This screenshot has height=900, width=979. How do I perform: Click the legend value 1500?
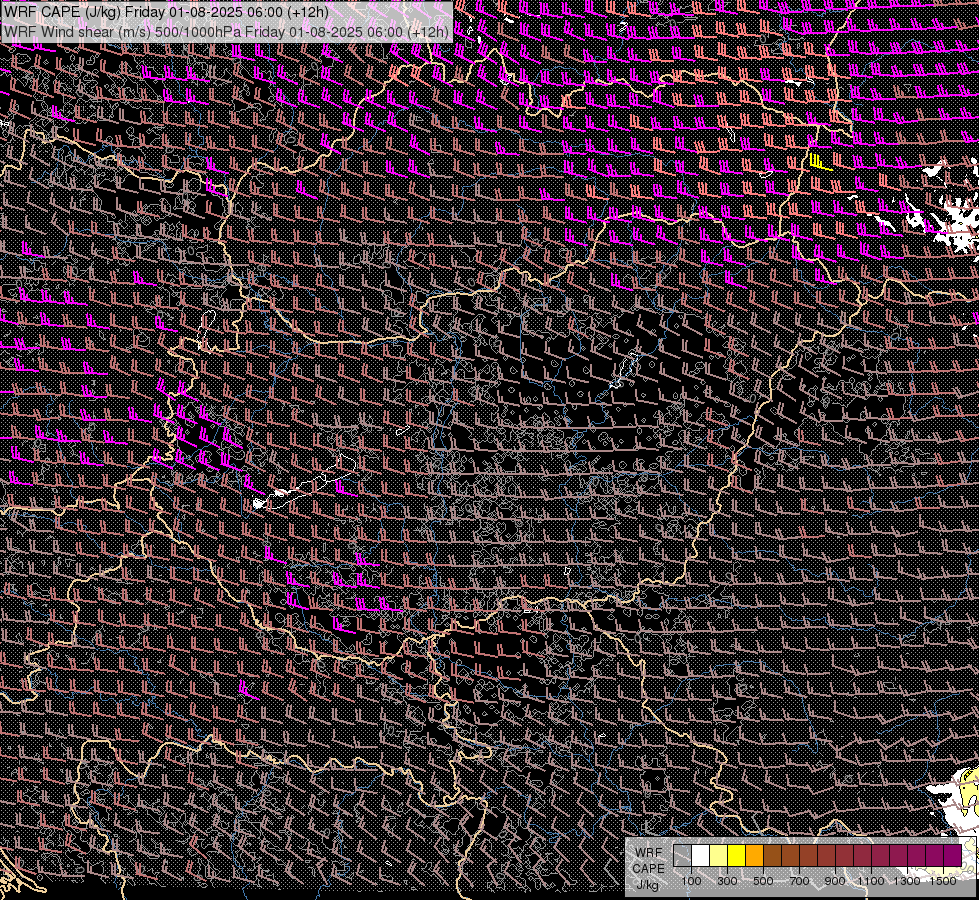[x=943, y=881]
